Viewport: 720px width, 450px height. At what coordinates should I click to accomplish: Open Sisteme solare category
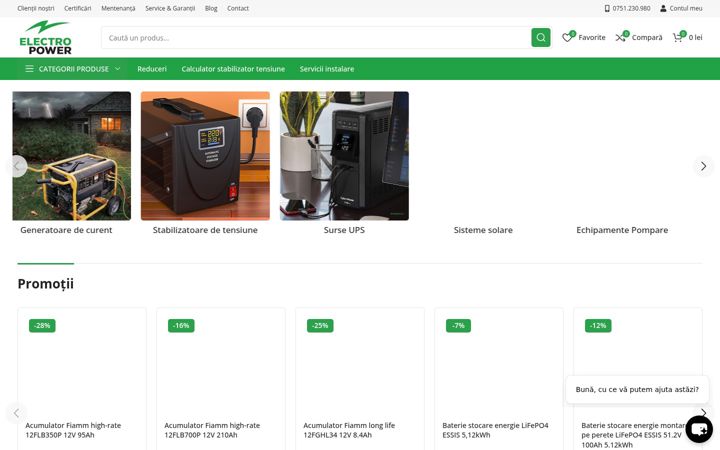coord(483,230)
